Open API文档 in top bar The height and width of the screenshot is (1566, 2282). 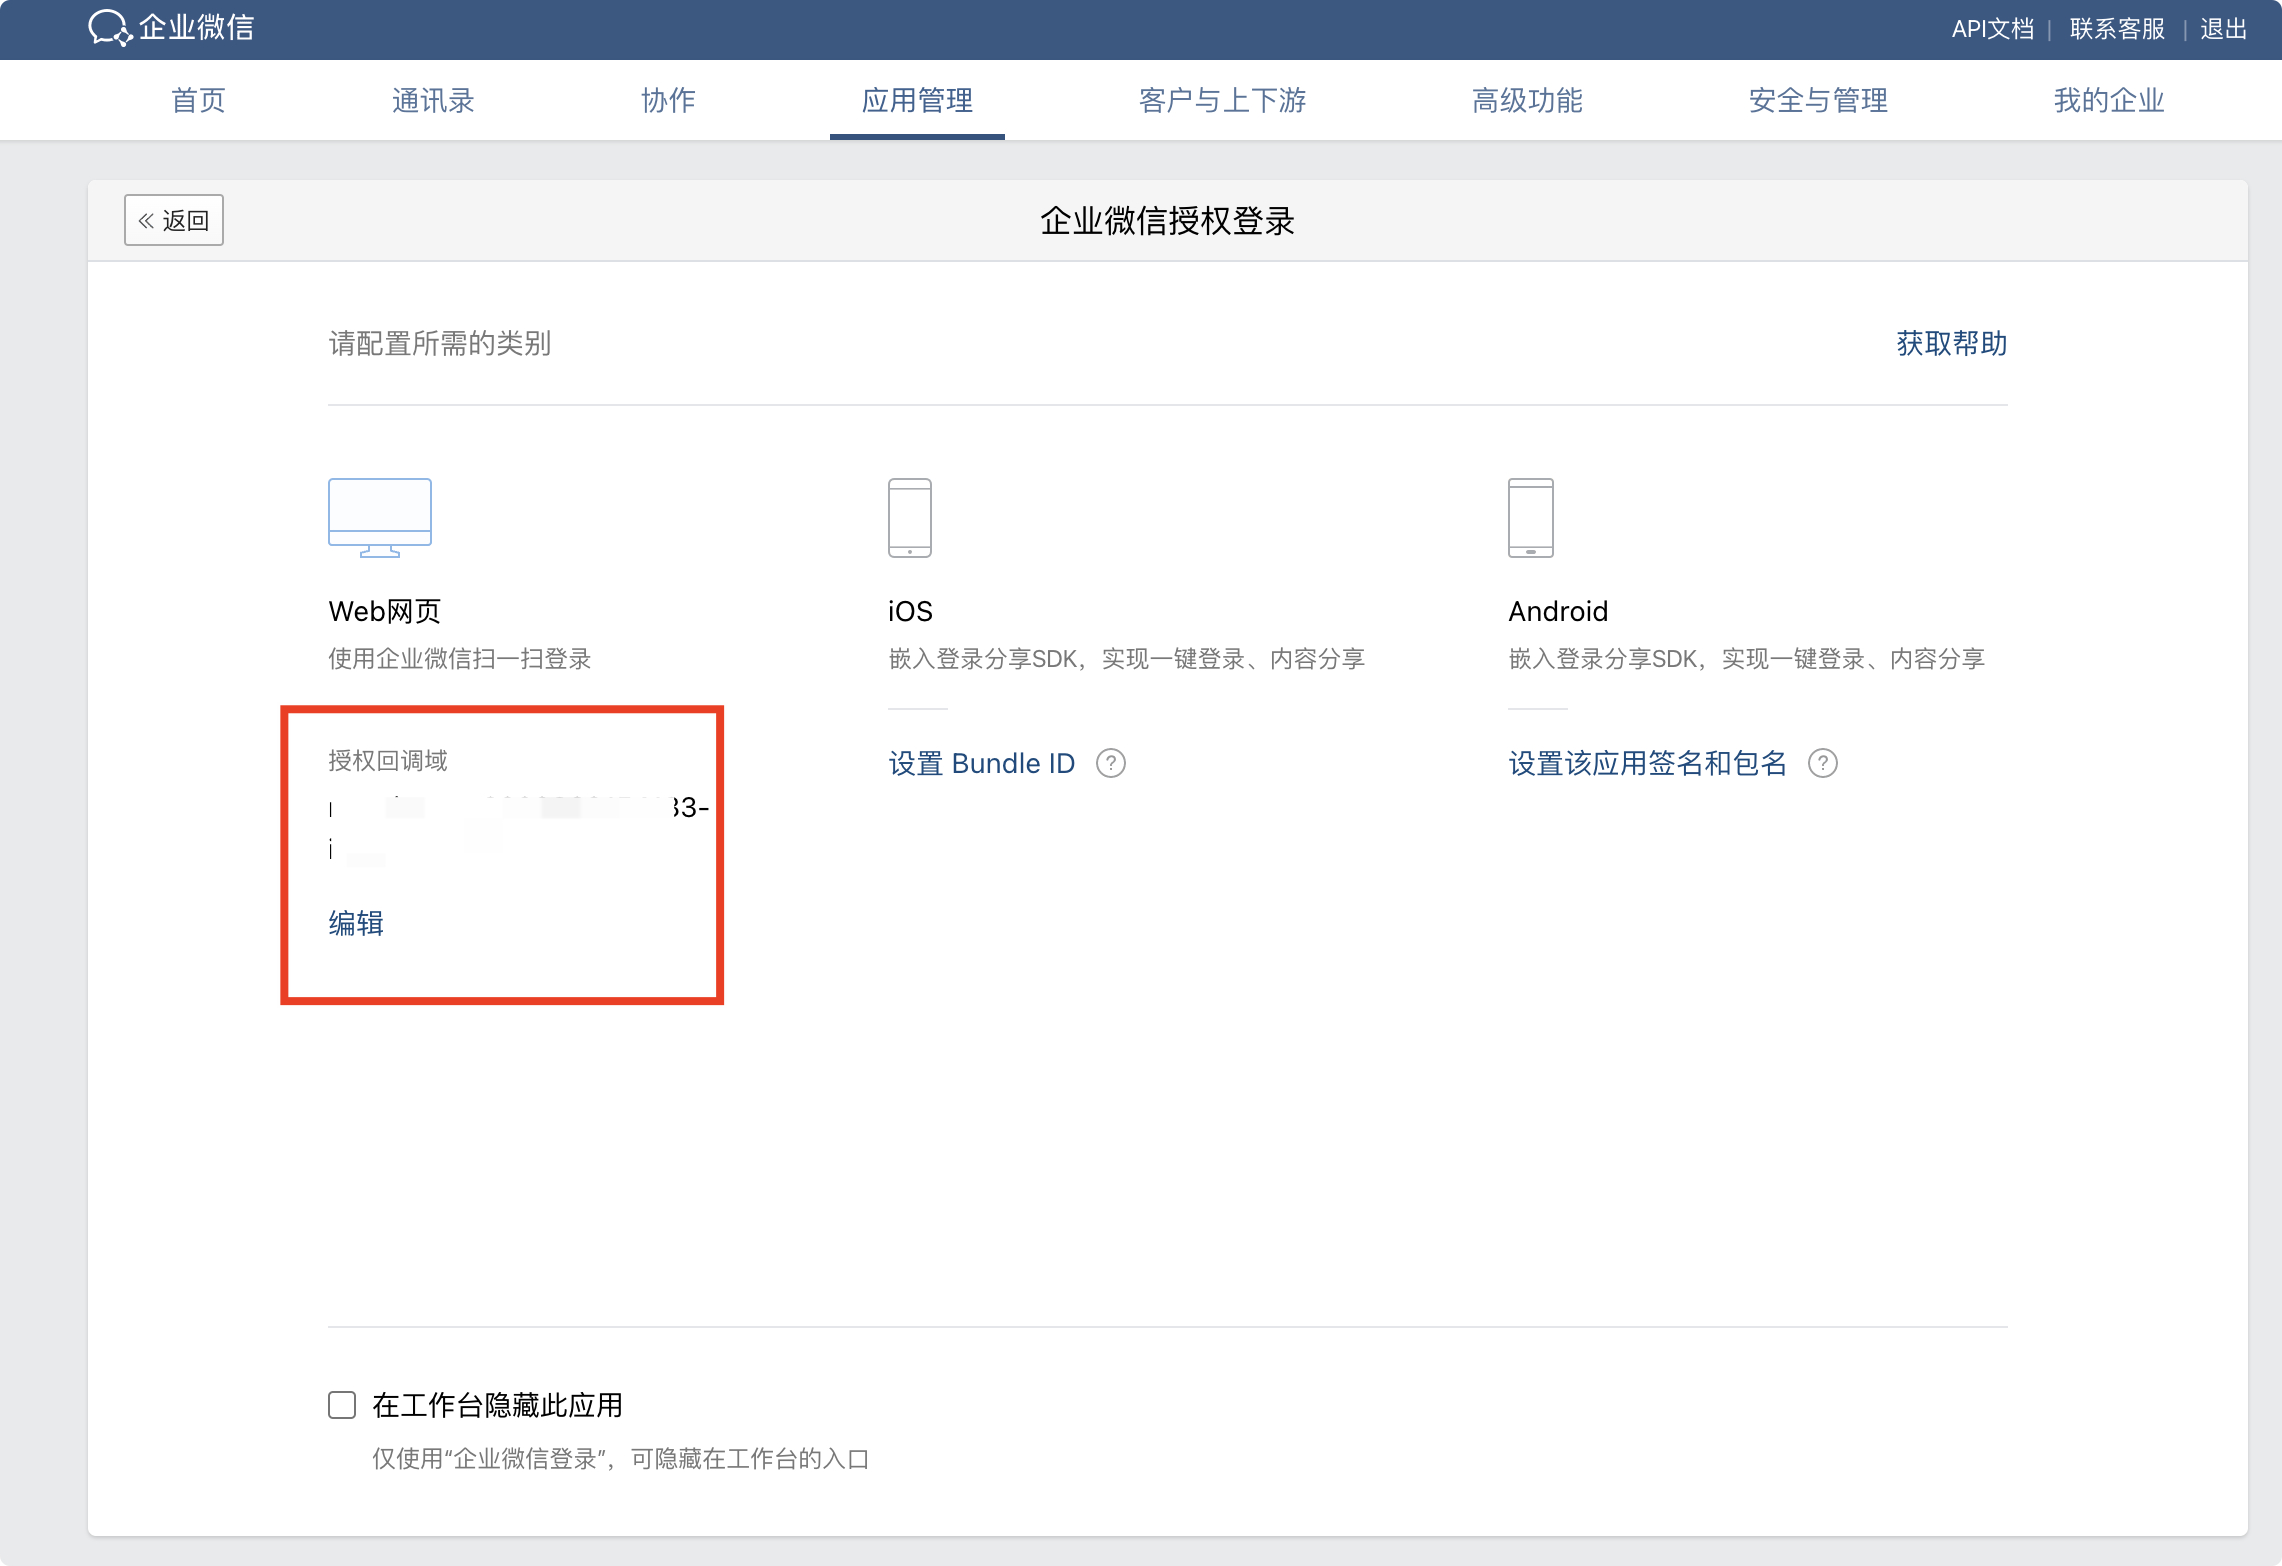click(x=1992, y=29)
